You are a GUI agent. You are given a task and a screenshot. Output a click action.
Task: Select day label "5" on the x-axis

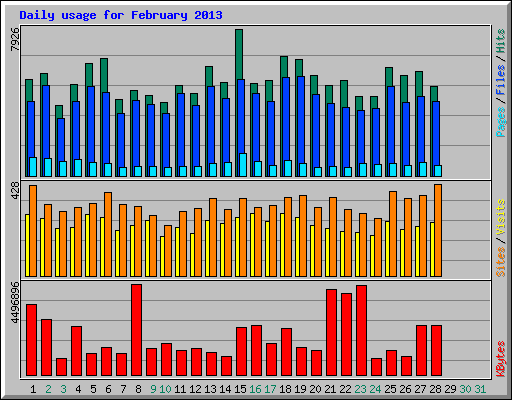click(x=93, y=389)
